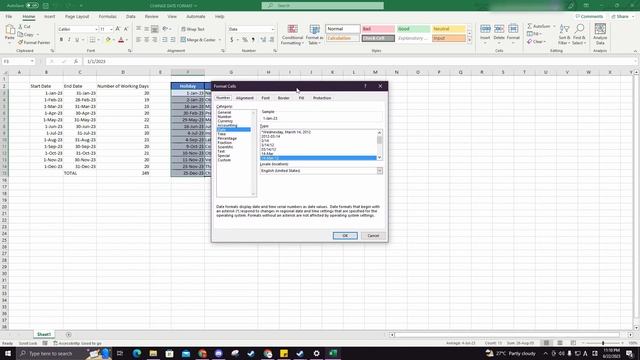Click the Format cells ribbon icon
Viewport: 640px width, 360px height.
[x=513, y=29]
